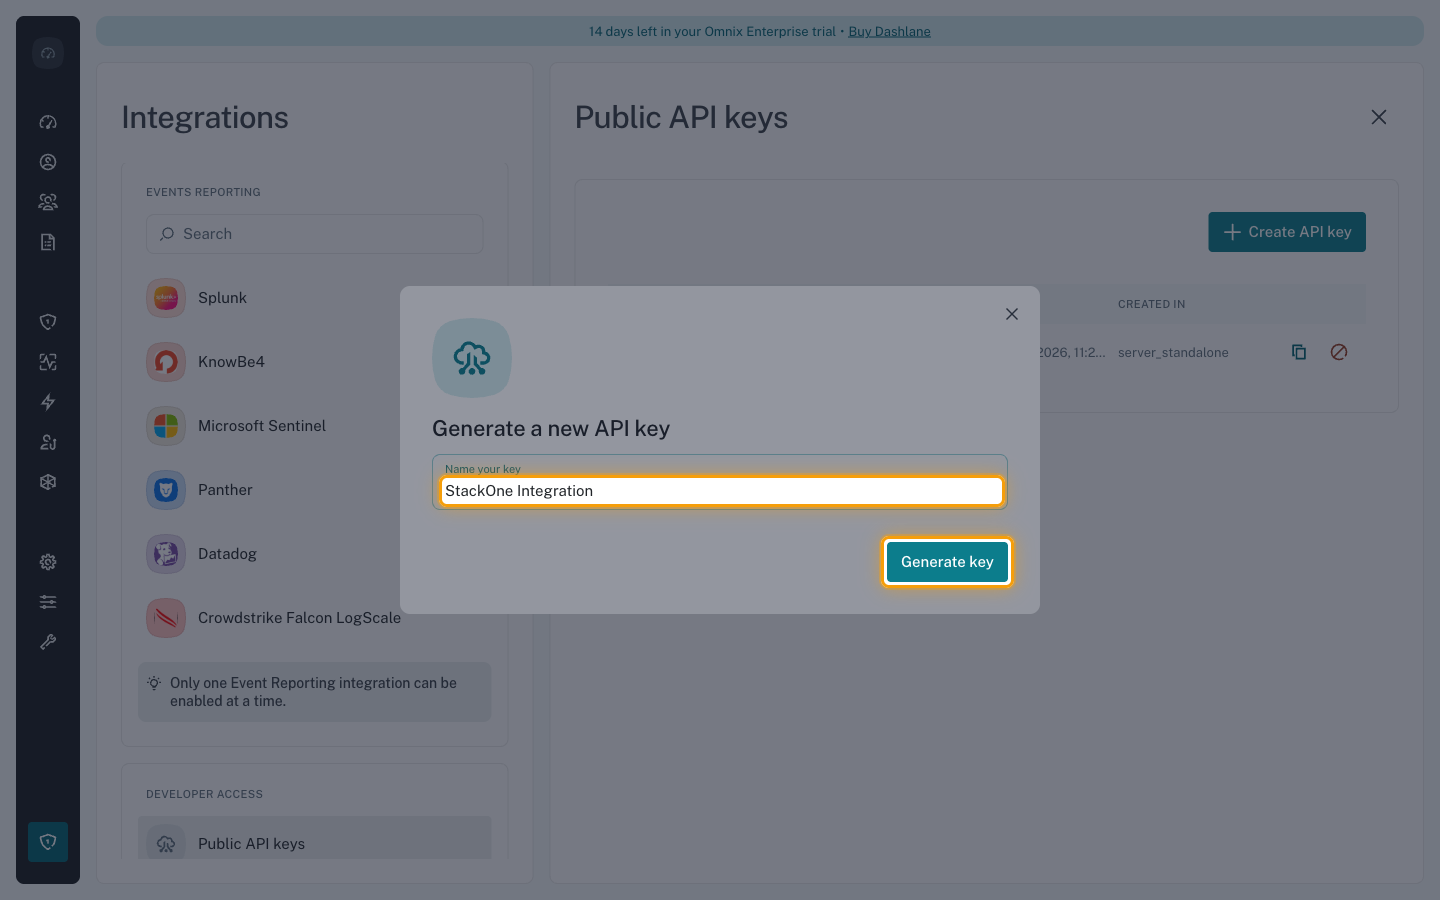Click the Splunk integration icon
The image size is (1440, 900).
point(166,298)
